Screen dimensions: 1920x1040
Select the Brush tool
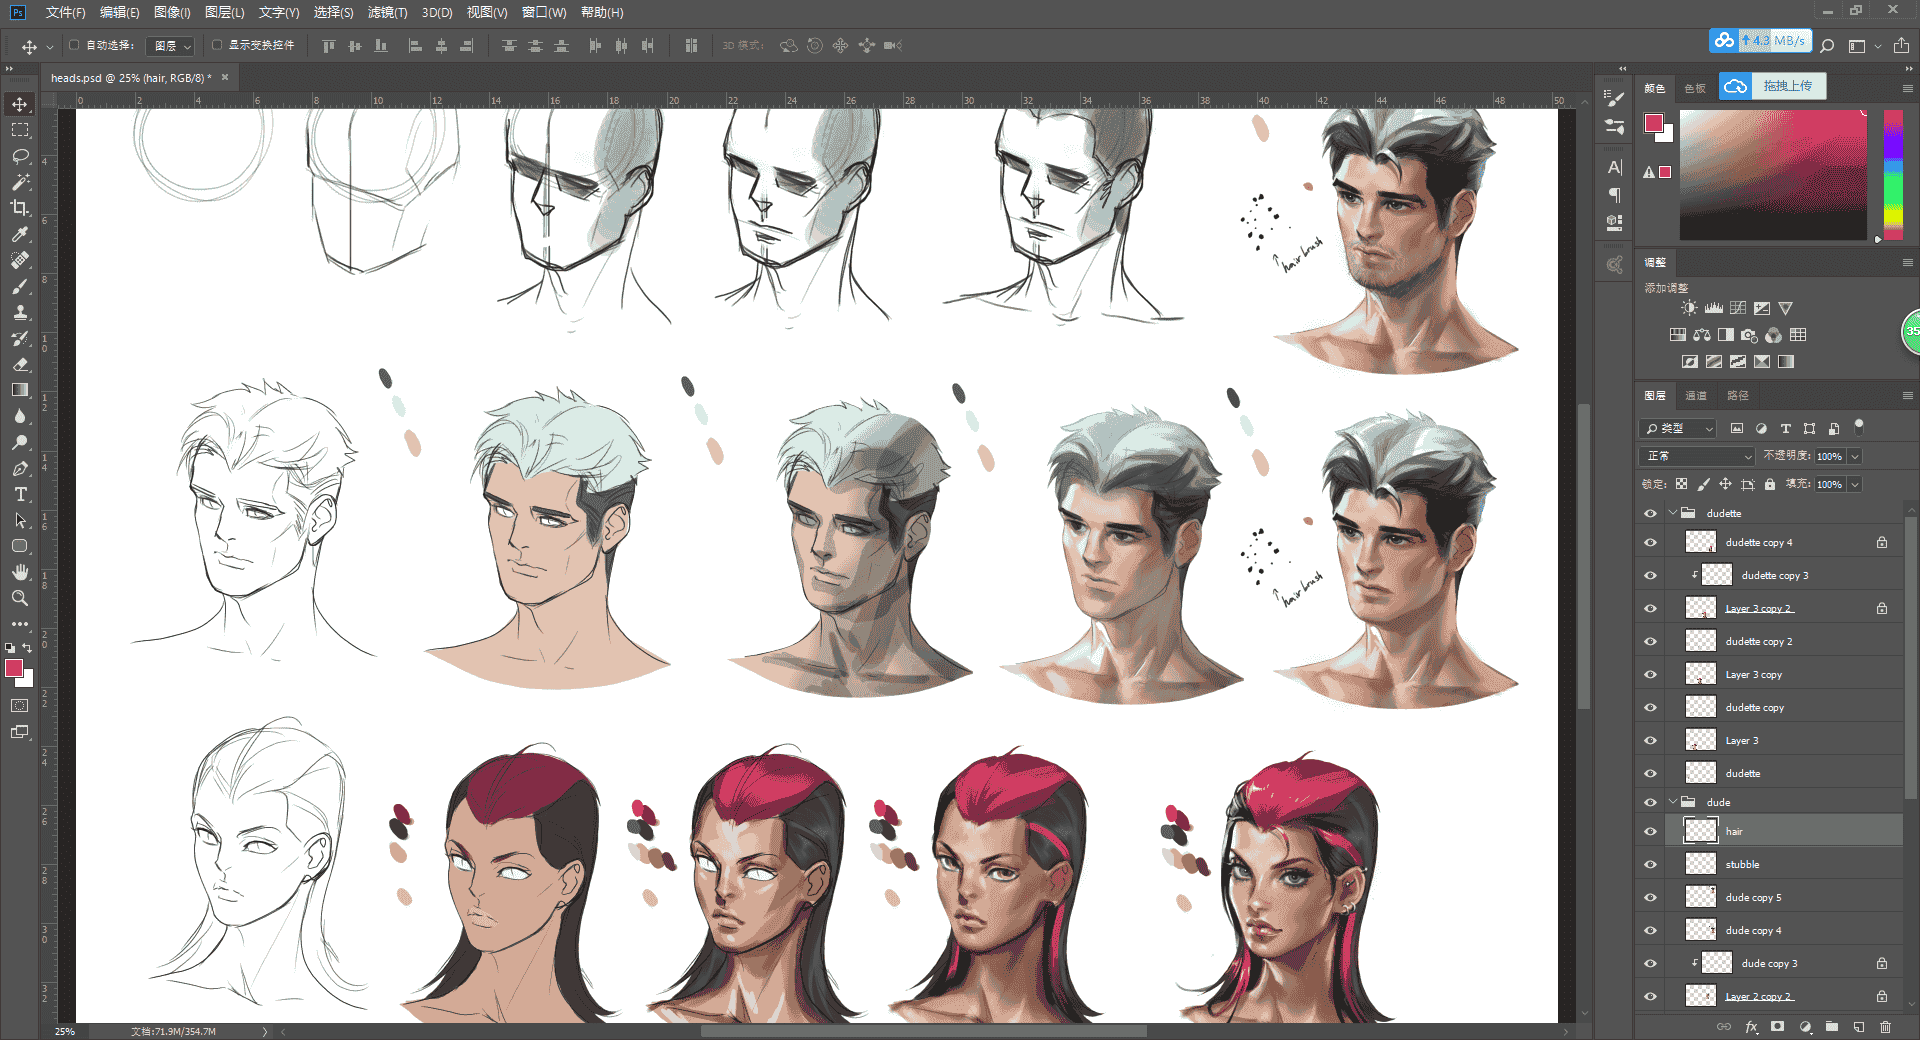point(20,286)
